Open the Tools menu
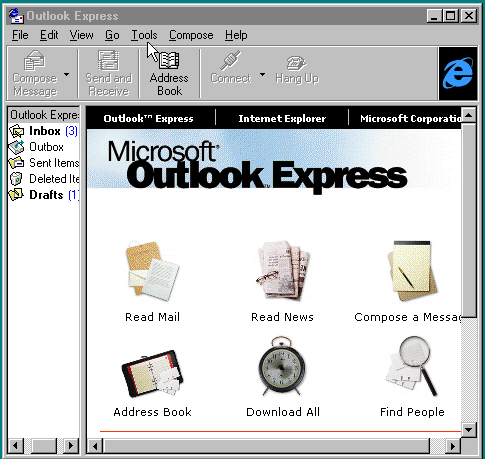Viewport: 485px width, 459px height. pyautogui.click(x=144, y=35)
